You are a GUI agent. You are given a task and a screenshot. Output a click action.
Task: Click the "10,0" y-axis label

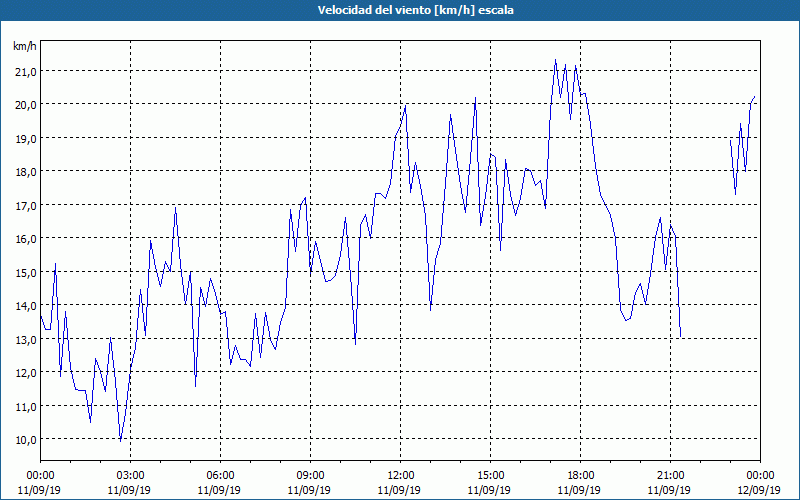click(26, 440)
